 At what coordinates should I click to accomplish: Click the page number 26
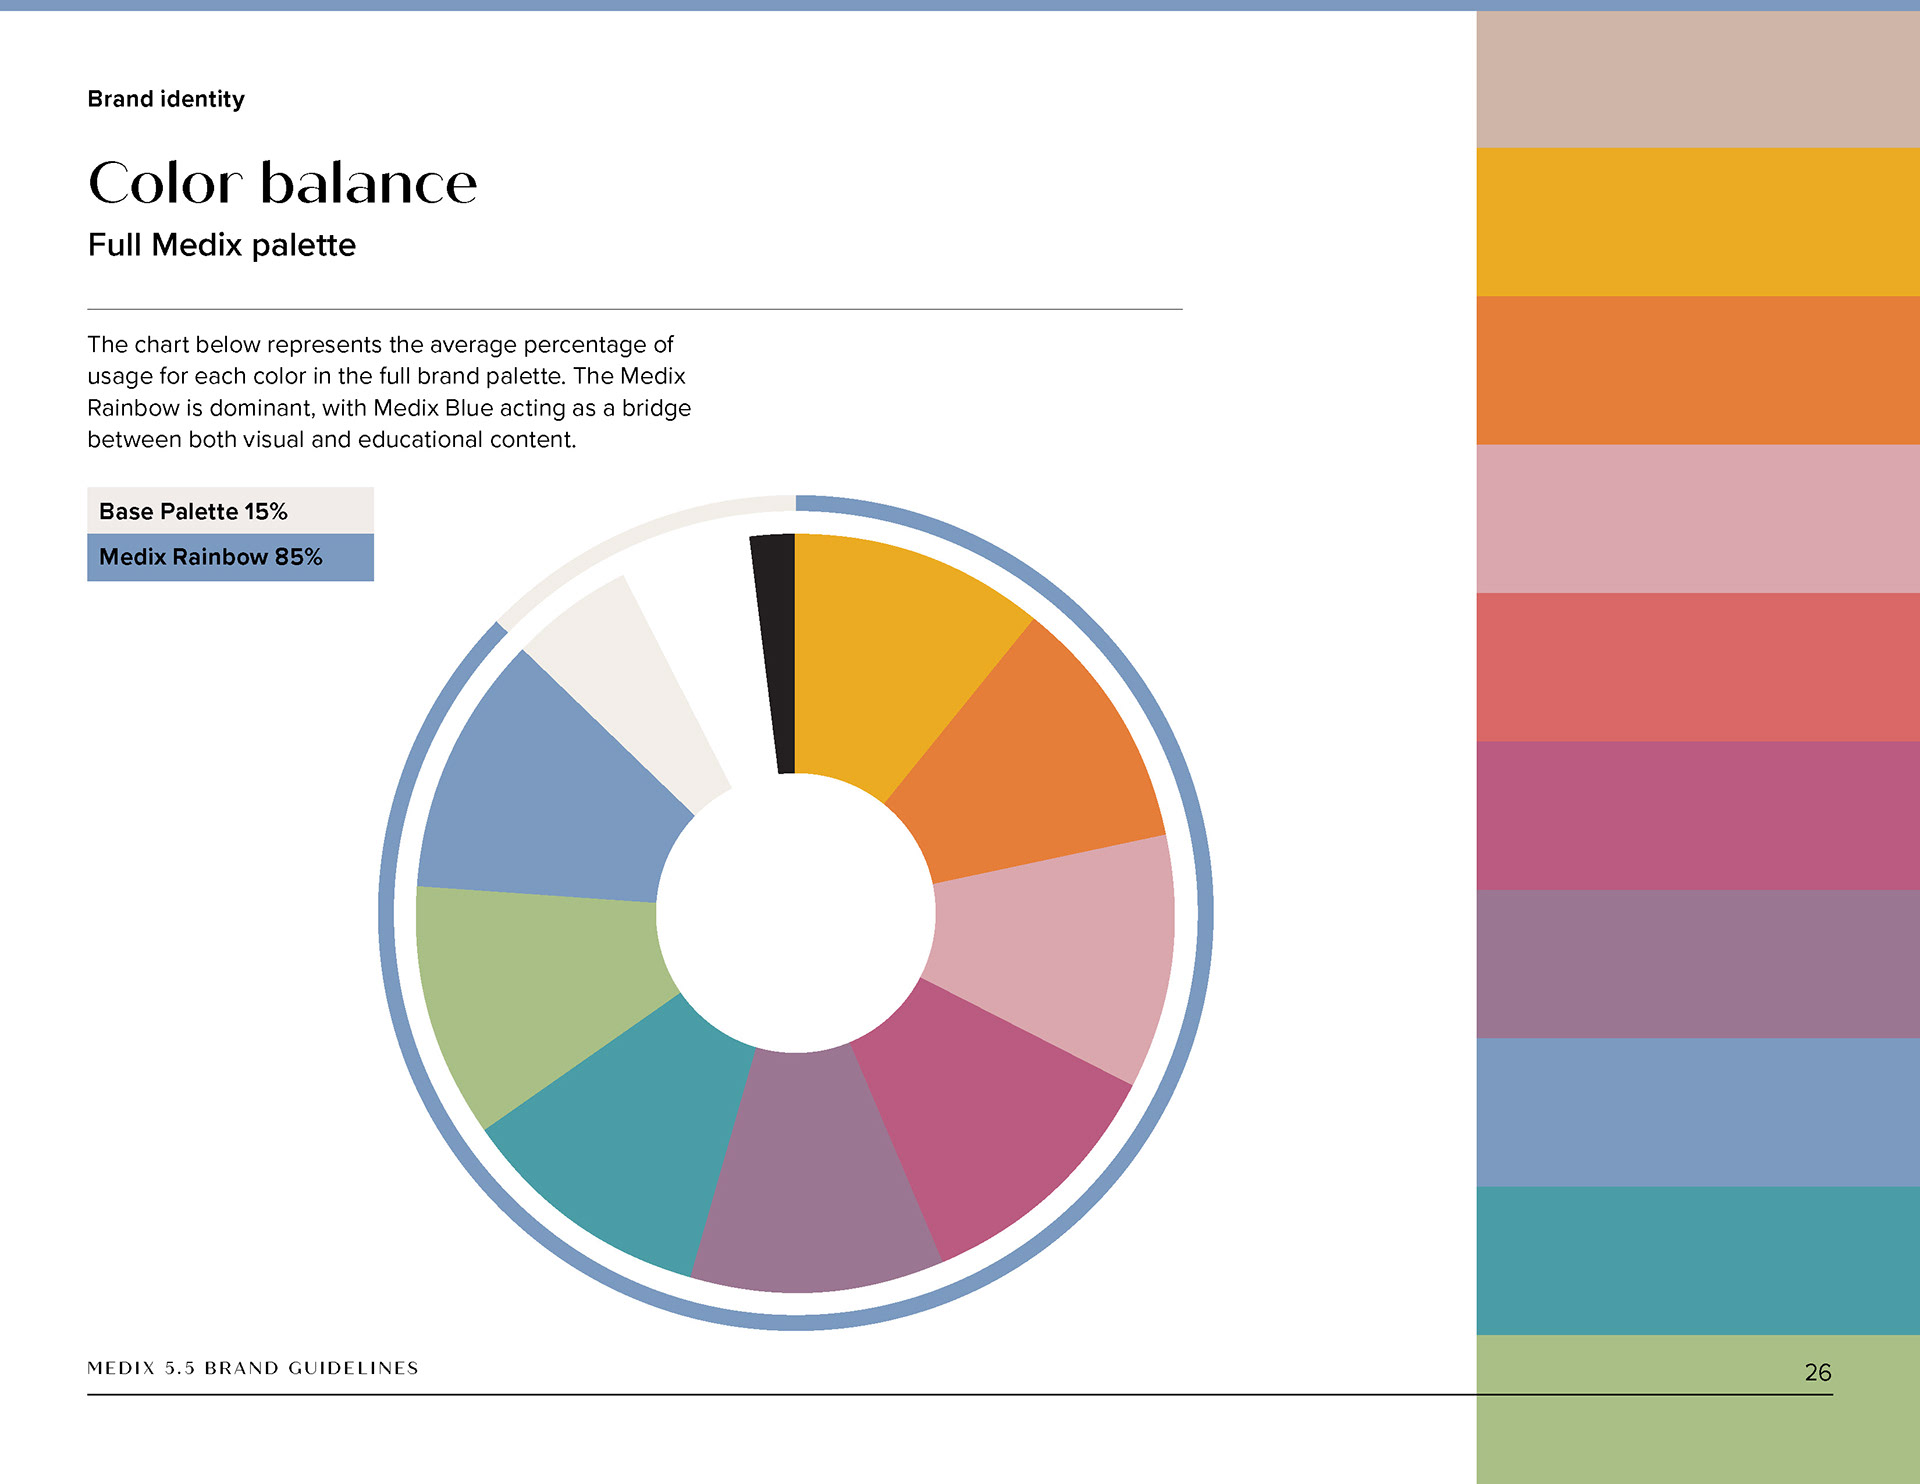point(1817,1372)
